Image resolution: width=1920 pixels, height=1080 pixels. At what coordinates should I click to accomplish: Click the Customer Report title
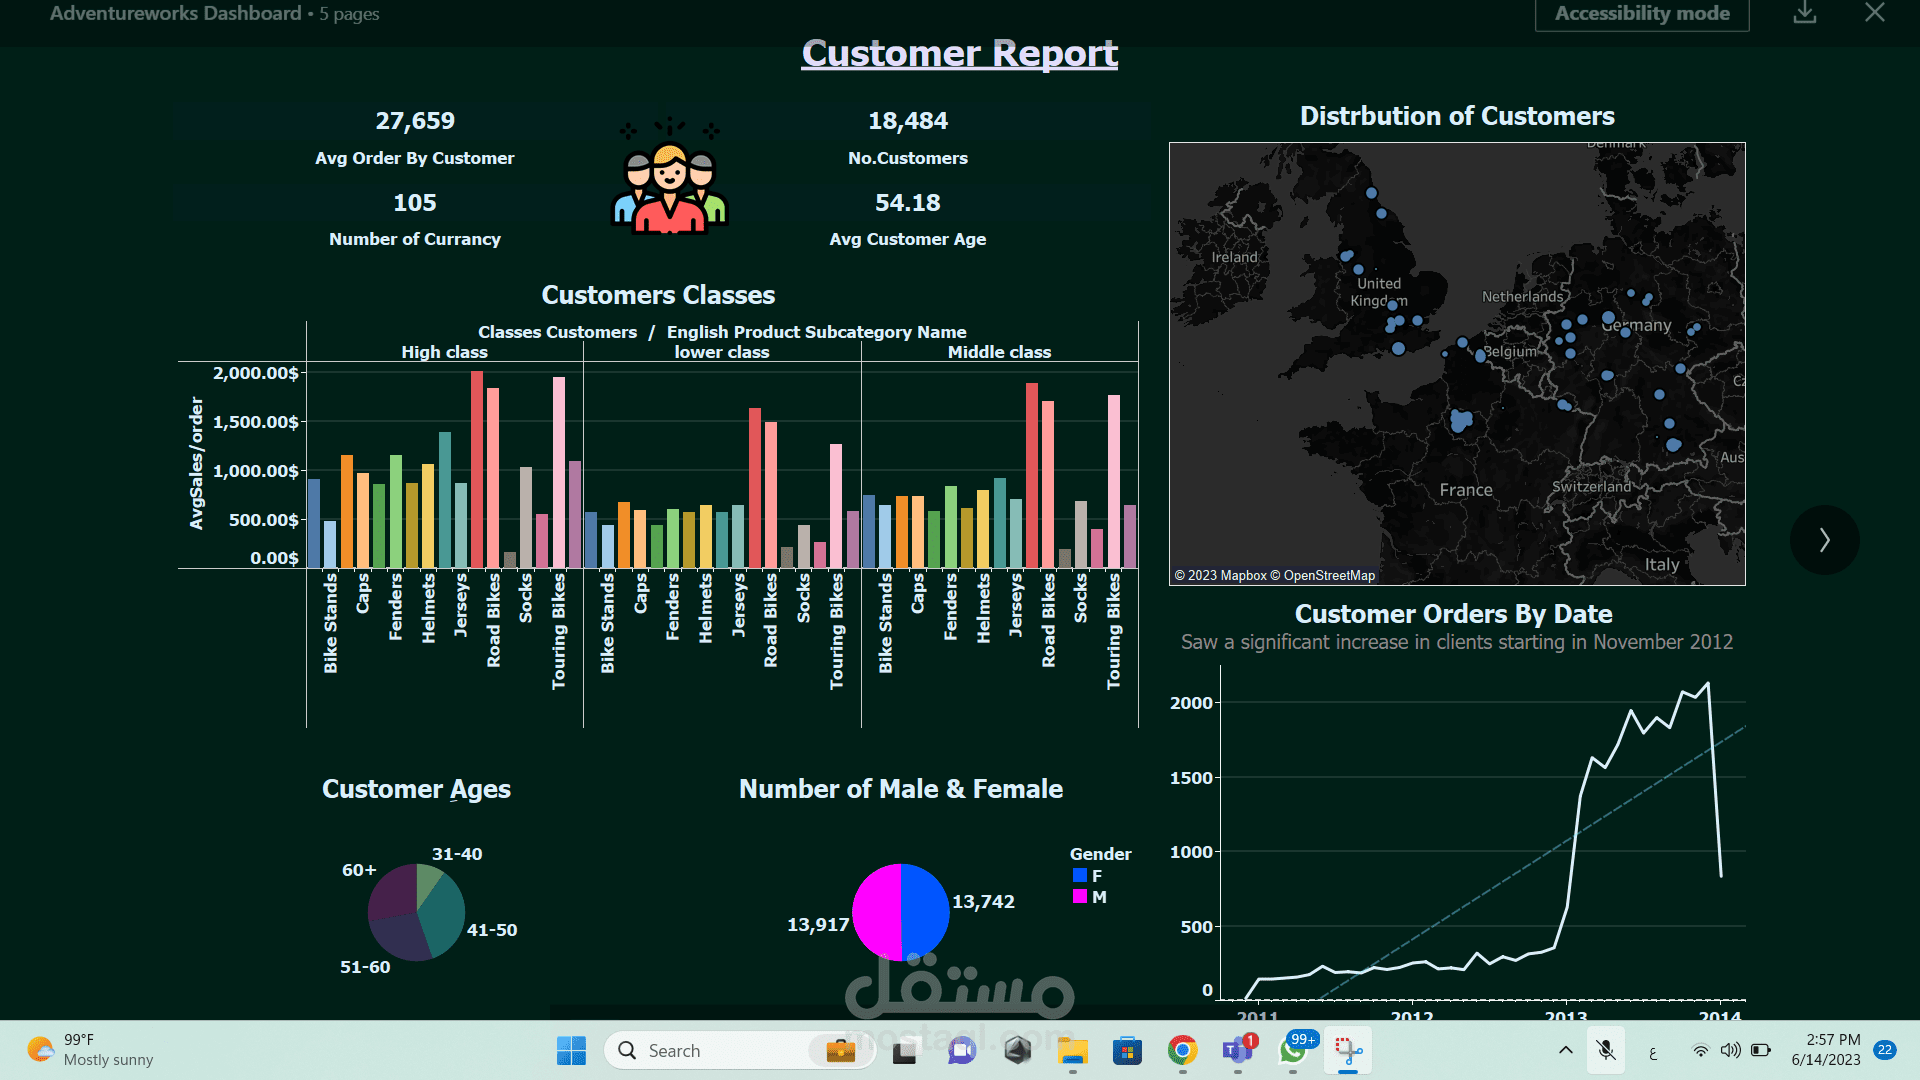959,53
